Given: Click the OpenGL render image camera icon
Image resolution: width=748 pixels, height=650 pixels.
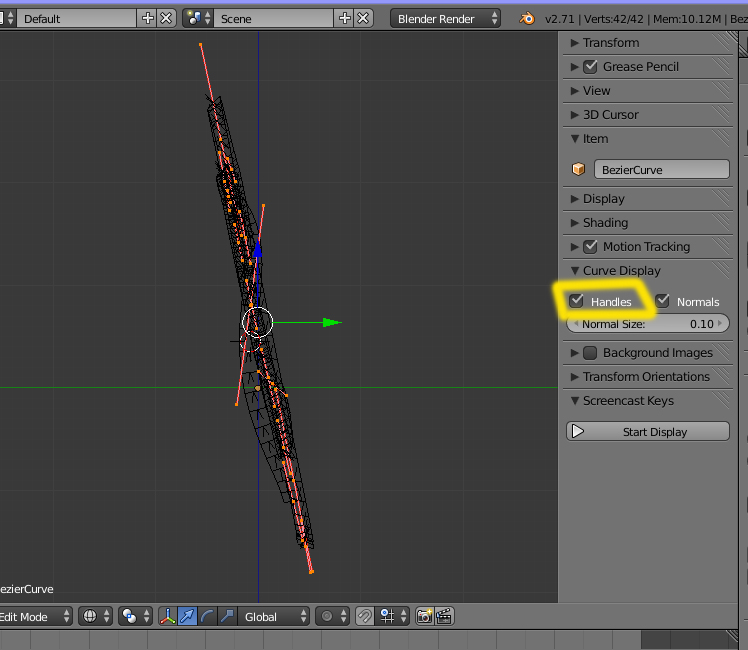Looking at the screenshot, I should (425, 616).
